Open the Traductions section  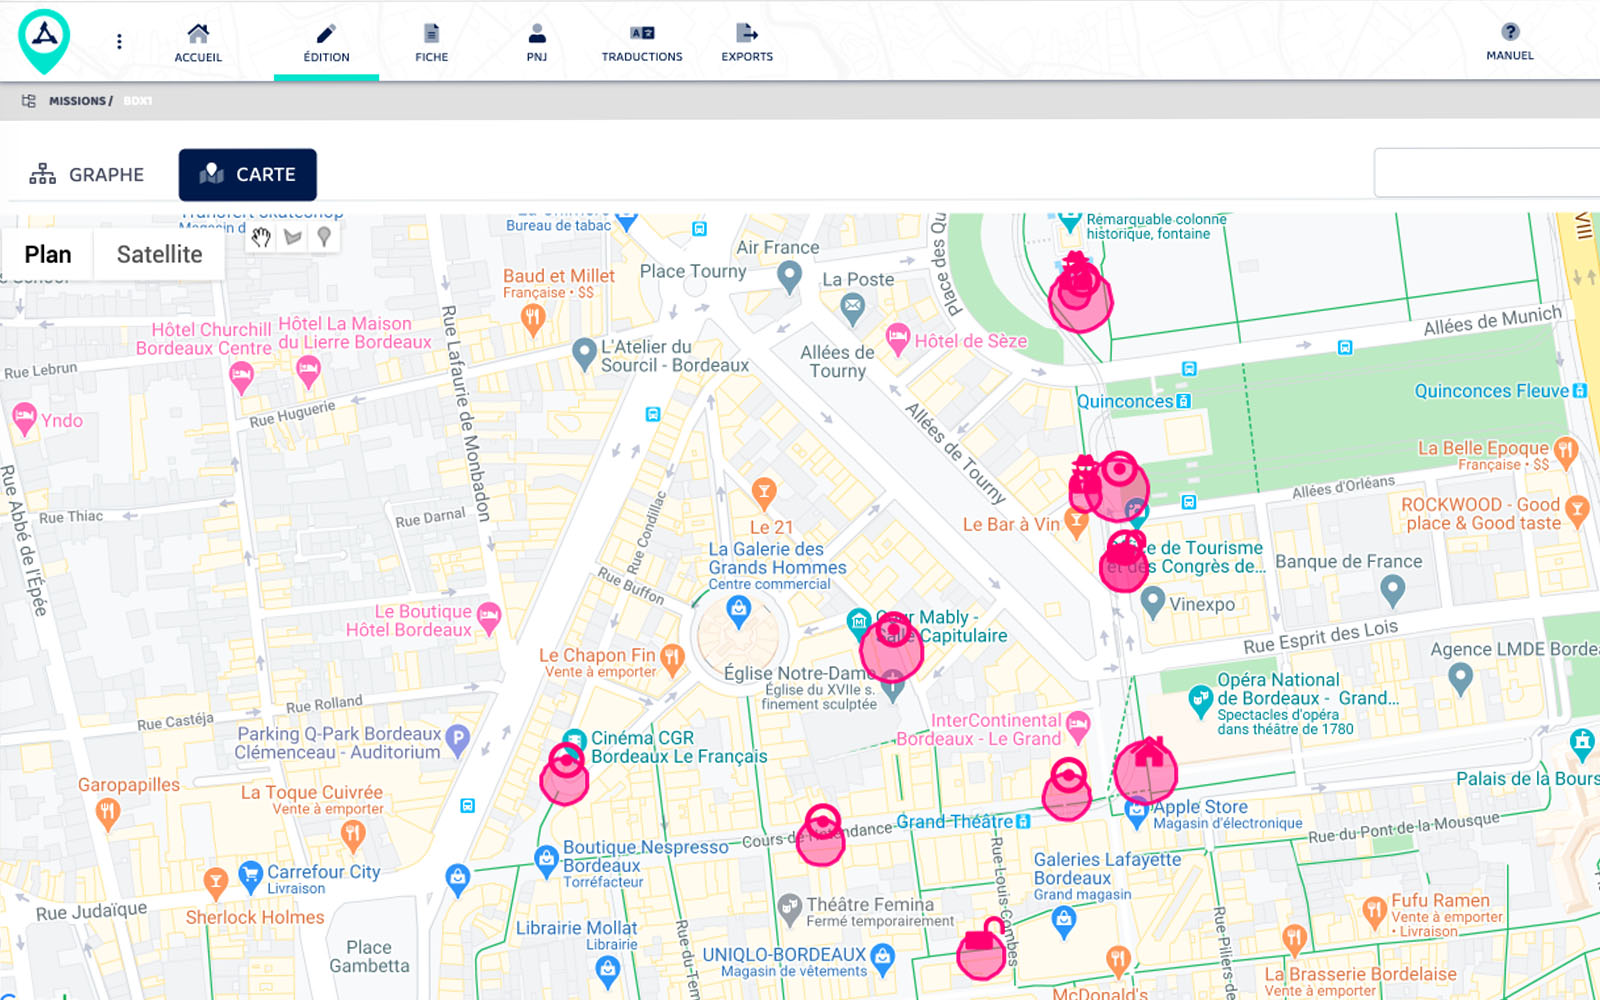pyautogui.click(x=642, y=43)
